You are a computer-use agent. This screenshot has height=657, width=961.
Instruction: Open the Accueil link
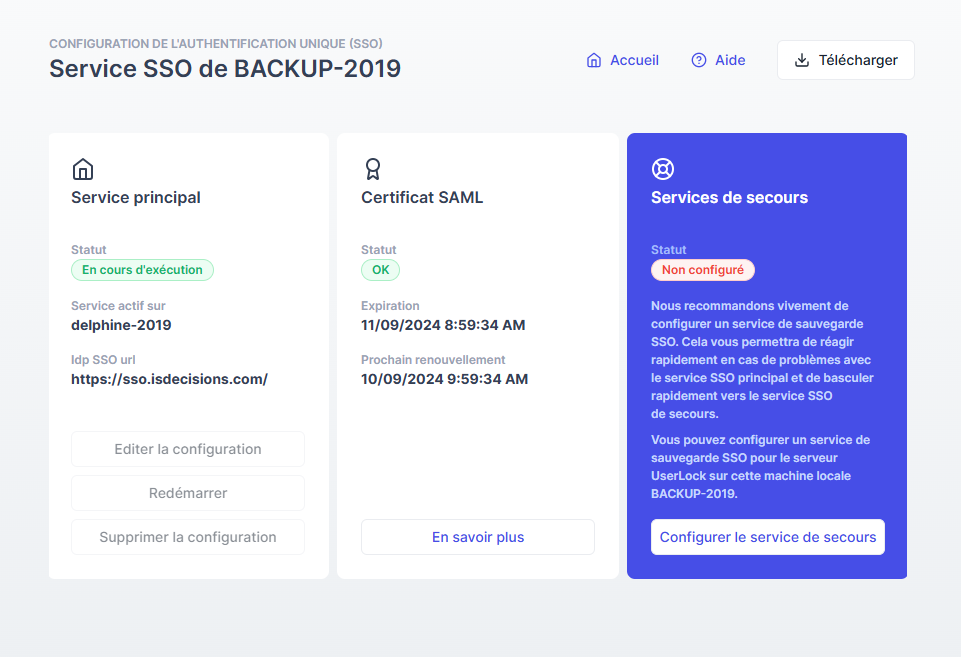click(x=634, y=60)
